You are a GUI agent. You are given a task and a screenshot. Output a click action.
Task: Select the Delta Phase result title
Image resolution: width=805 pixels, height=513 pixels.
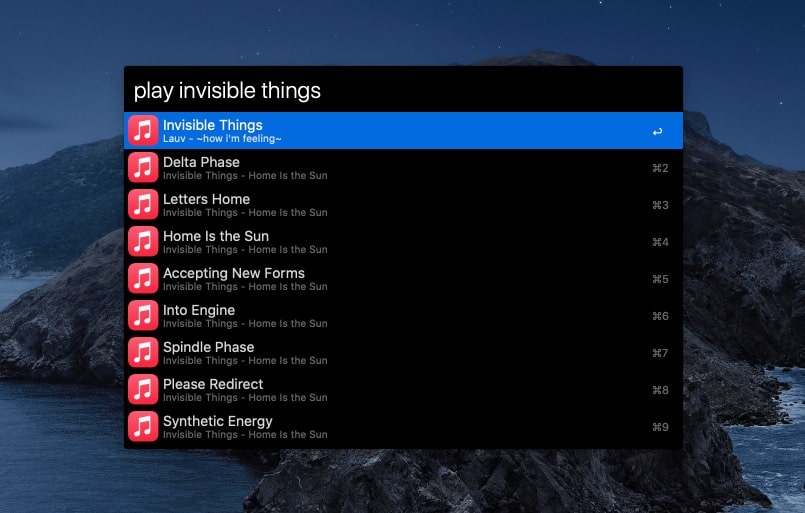click(201, 162)
